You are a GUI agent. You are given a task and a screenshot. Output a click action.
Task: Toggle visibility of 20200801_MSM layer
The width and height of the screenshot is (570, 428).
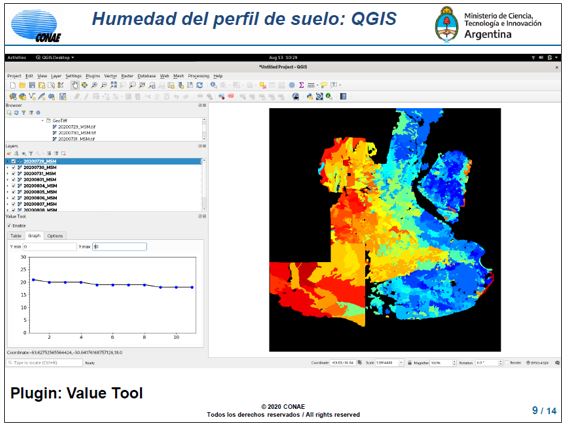tap(14, 180)
